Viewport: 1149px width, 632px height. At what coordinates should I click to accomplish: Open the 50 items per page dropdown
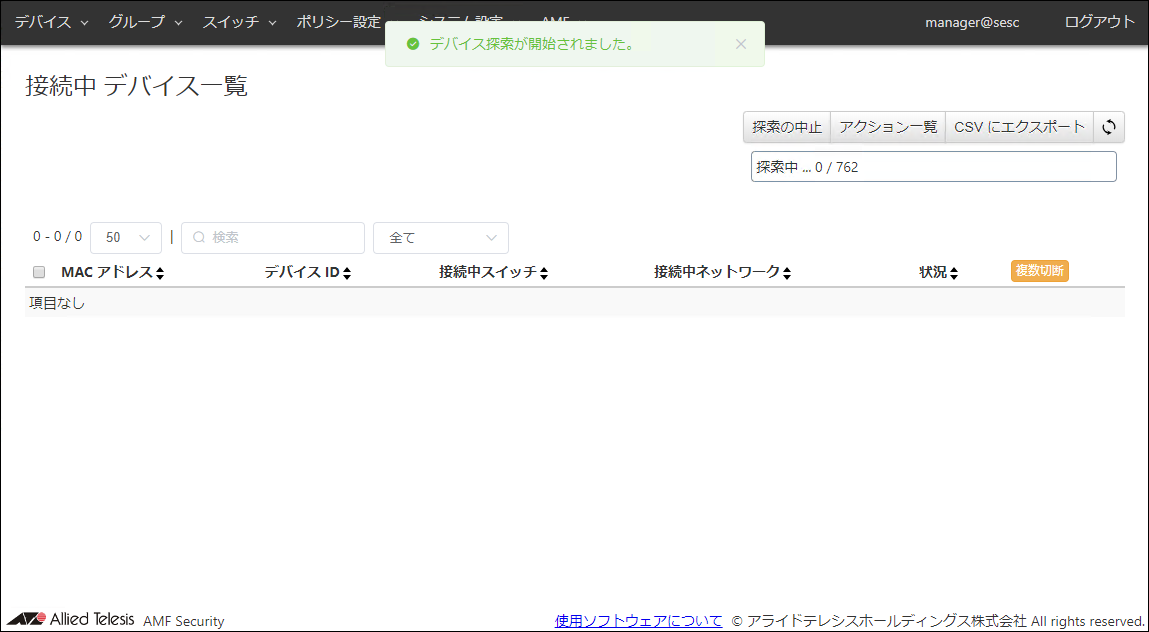click(126, 238)
